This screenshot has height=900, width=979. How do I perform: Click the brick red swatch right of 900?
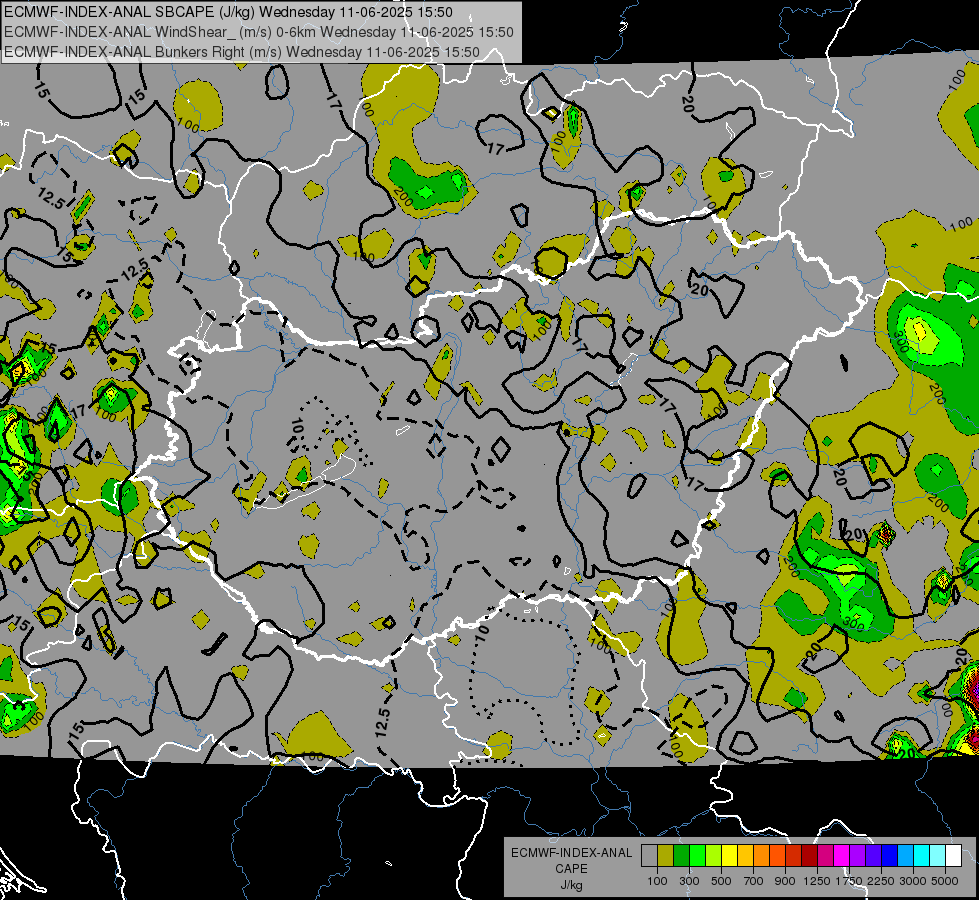[794, 855]
